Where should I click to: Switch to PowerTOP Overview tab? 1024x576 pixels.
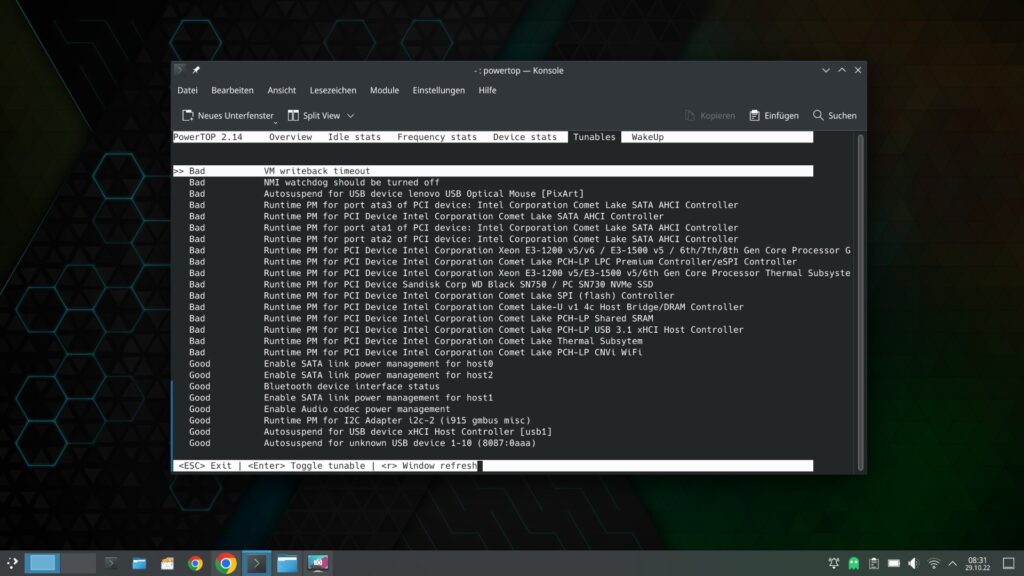coord(291,137)
